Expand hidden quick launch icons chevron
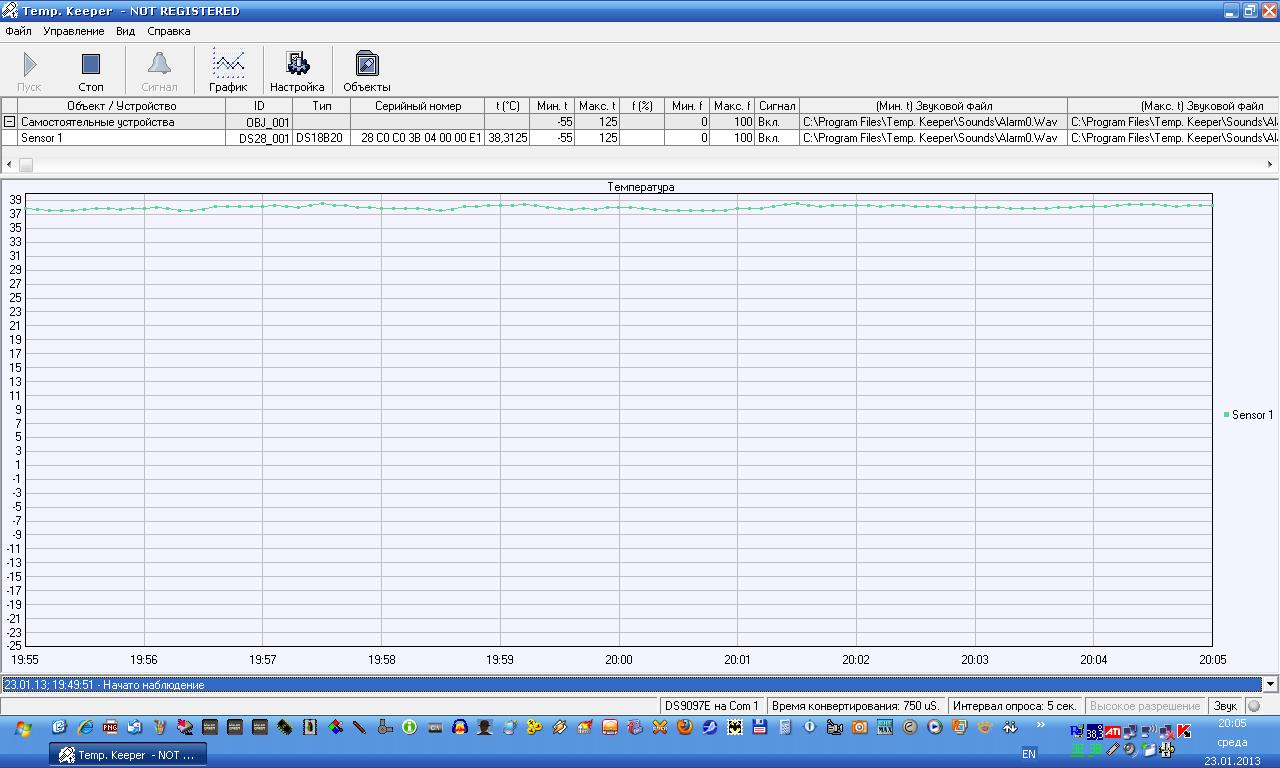The height and width of the screenshot is (768, 1280). (1040, 725)
